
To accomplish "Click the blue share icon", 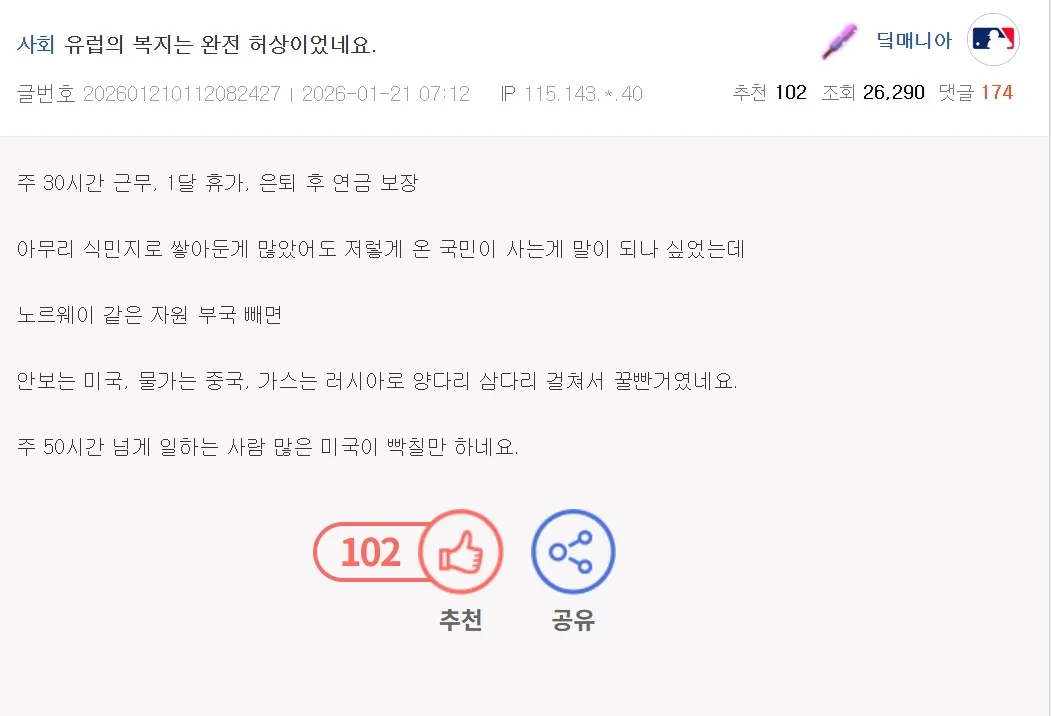I will coord(573,552).
